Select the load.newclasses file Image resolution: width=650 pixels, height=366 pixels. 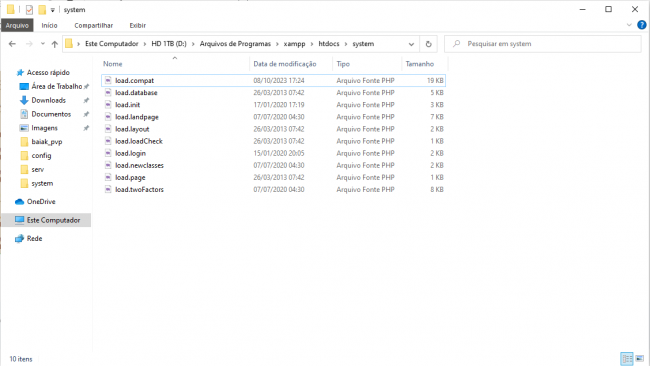[273, 165]
